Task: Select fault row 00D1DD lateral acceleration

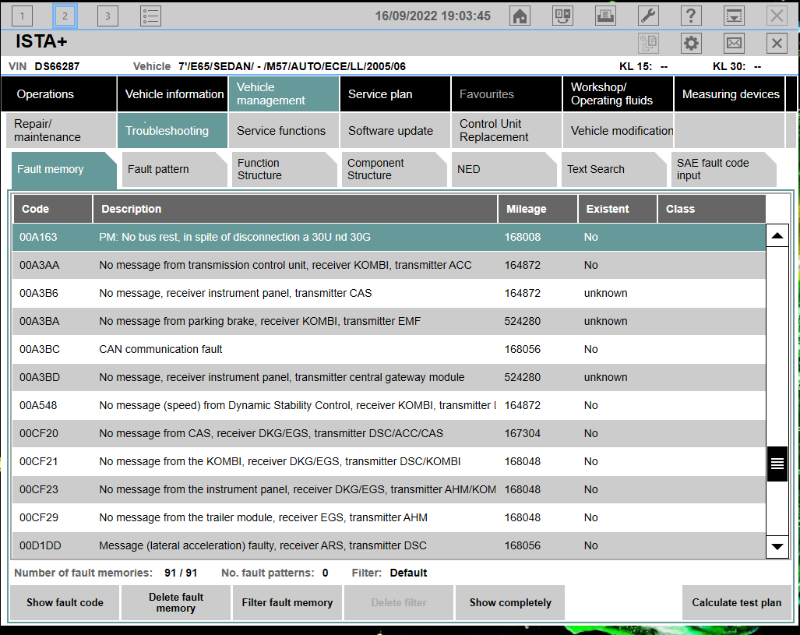Action: 389,545
